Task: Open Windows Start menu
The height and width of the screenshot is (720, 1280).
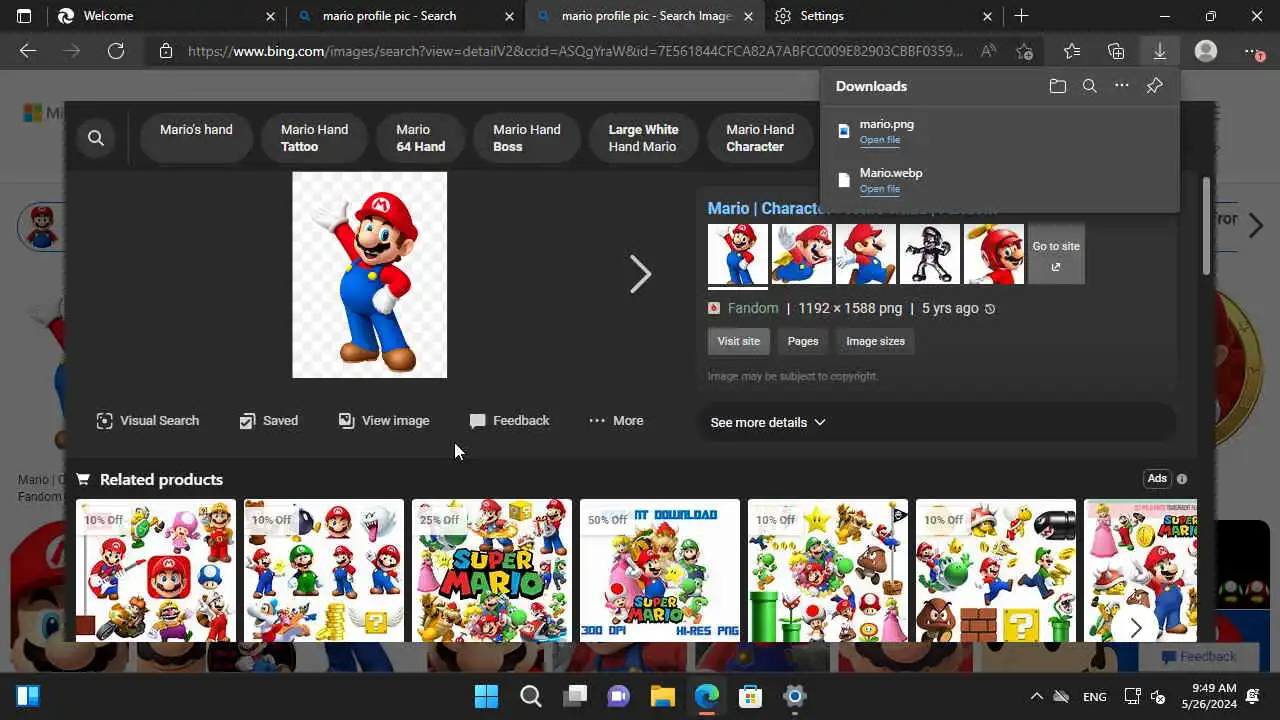Action: coord(486,696)
